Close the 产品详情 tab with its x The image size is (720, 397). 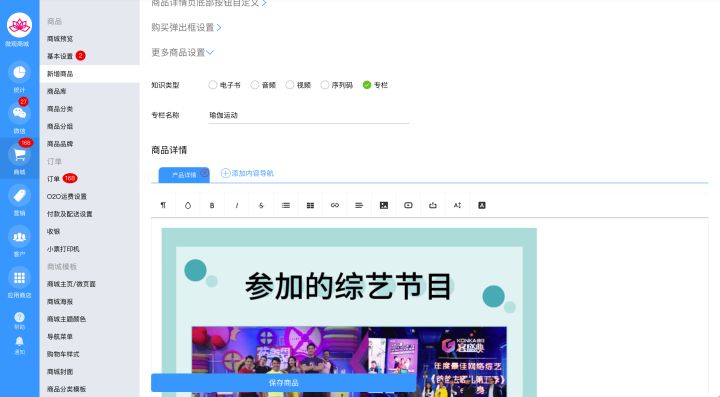204,173
